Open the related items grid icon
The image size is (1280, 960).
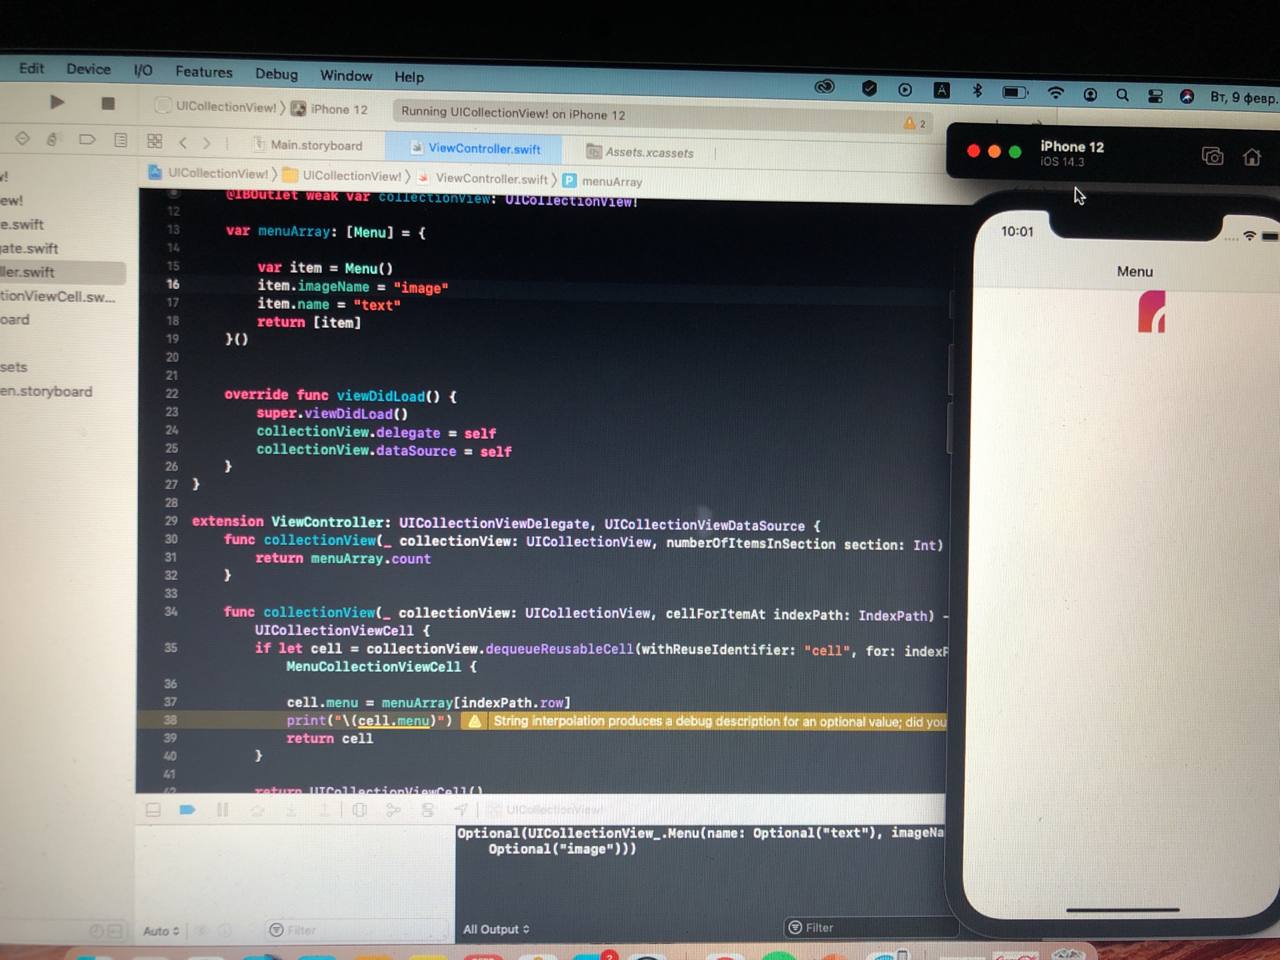tap(154, 141)
